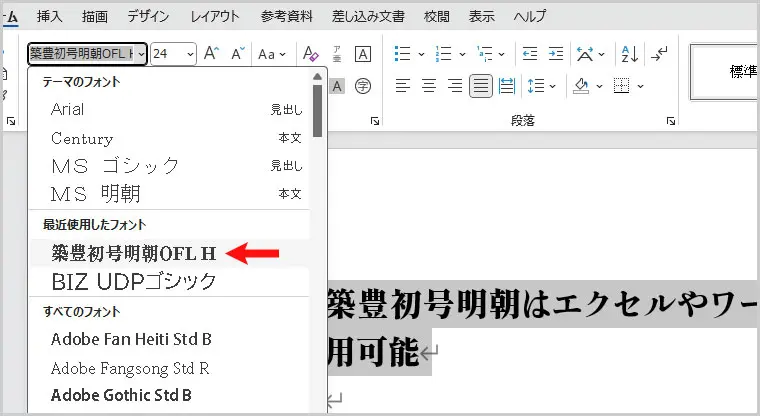
Task: Open paragraph settings dialog launcher
Action: (671, 121)
